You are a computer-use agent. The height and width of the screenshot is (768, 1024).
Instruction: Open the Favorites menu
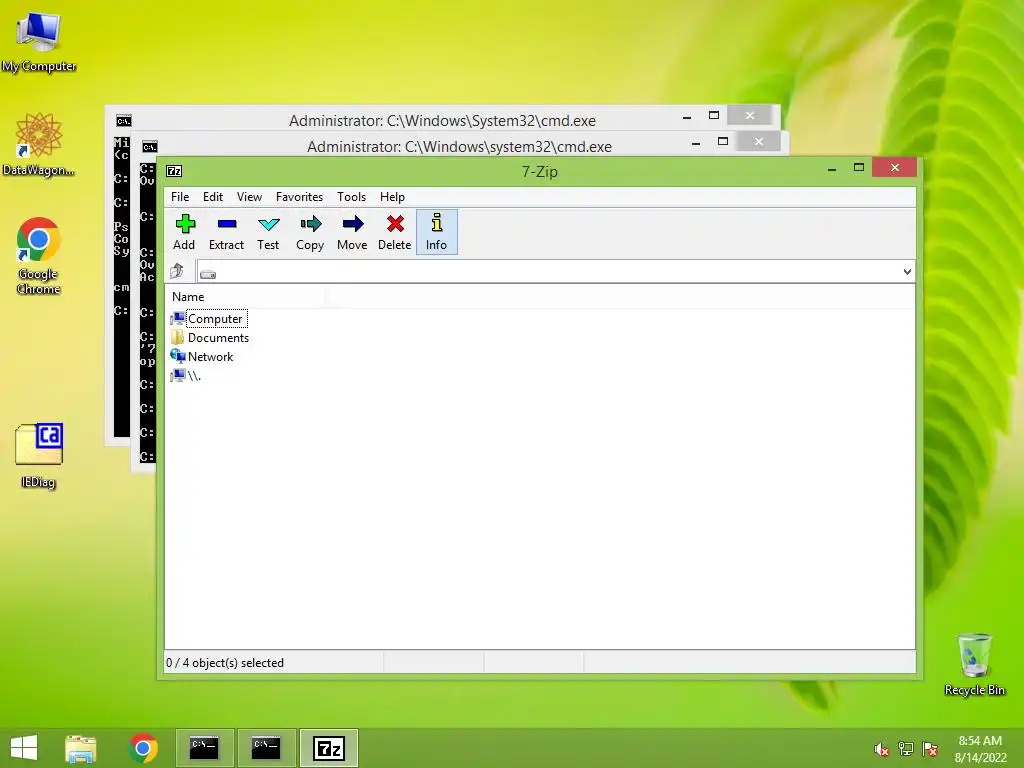(x=299, y=197)
